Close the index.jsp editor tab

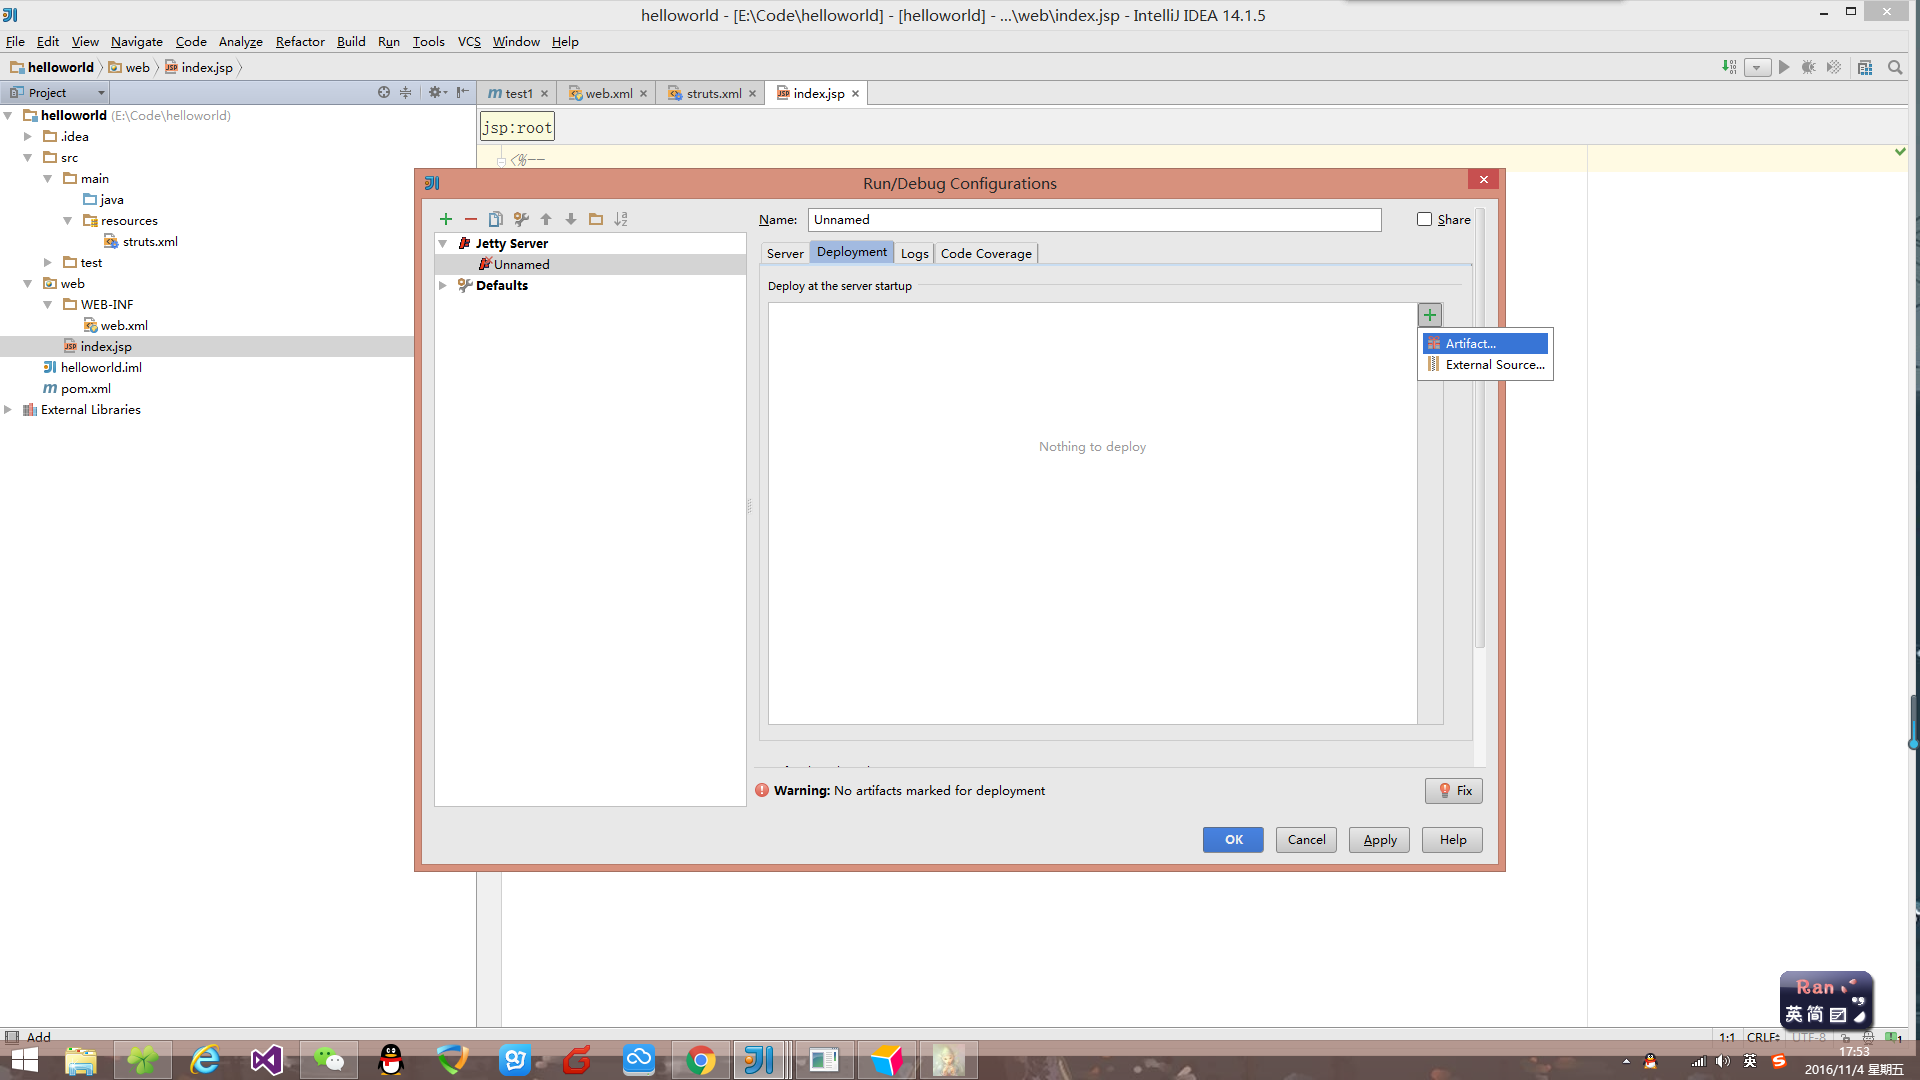click(856, 93)
